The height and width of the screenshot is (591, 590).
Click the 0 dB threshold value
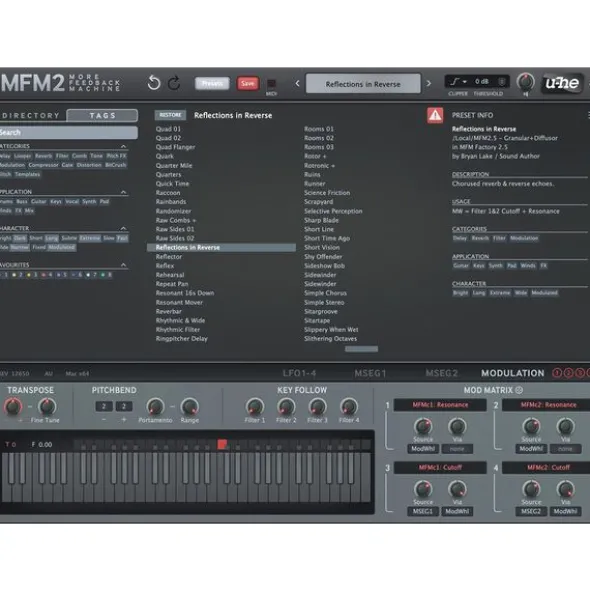click(482, 81)
